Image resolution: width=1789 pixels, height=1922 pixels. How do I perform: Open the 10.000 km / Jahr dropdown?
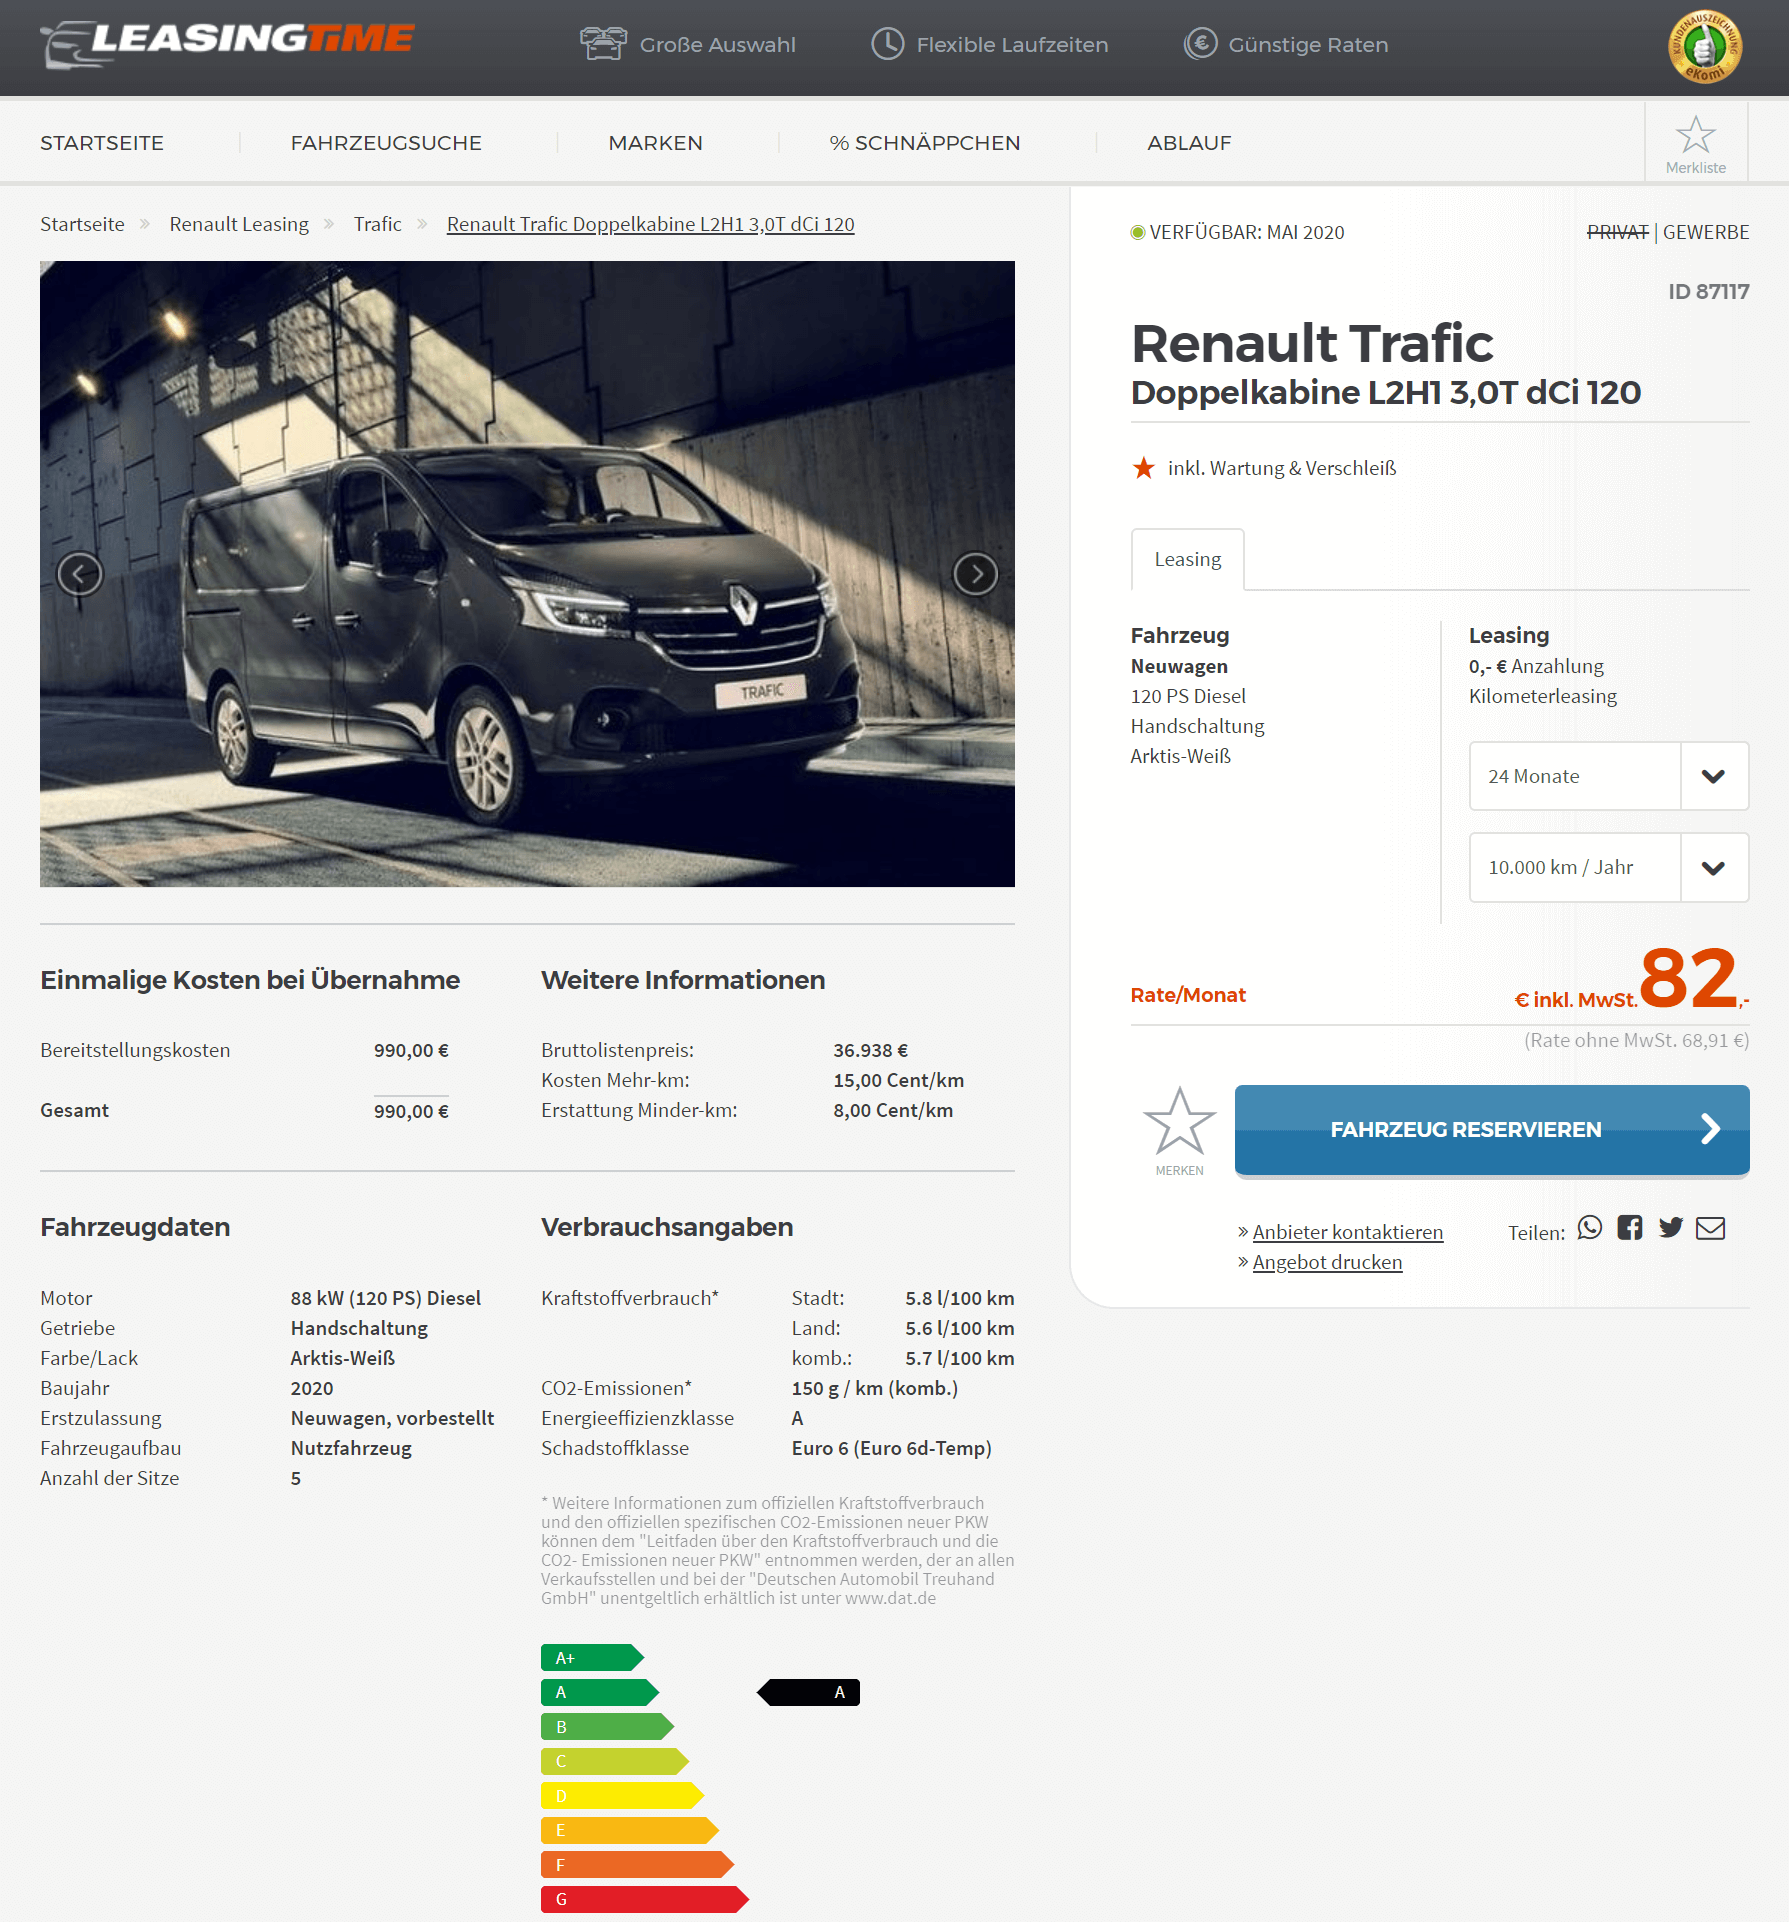[x=1609, y=868]
